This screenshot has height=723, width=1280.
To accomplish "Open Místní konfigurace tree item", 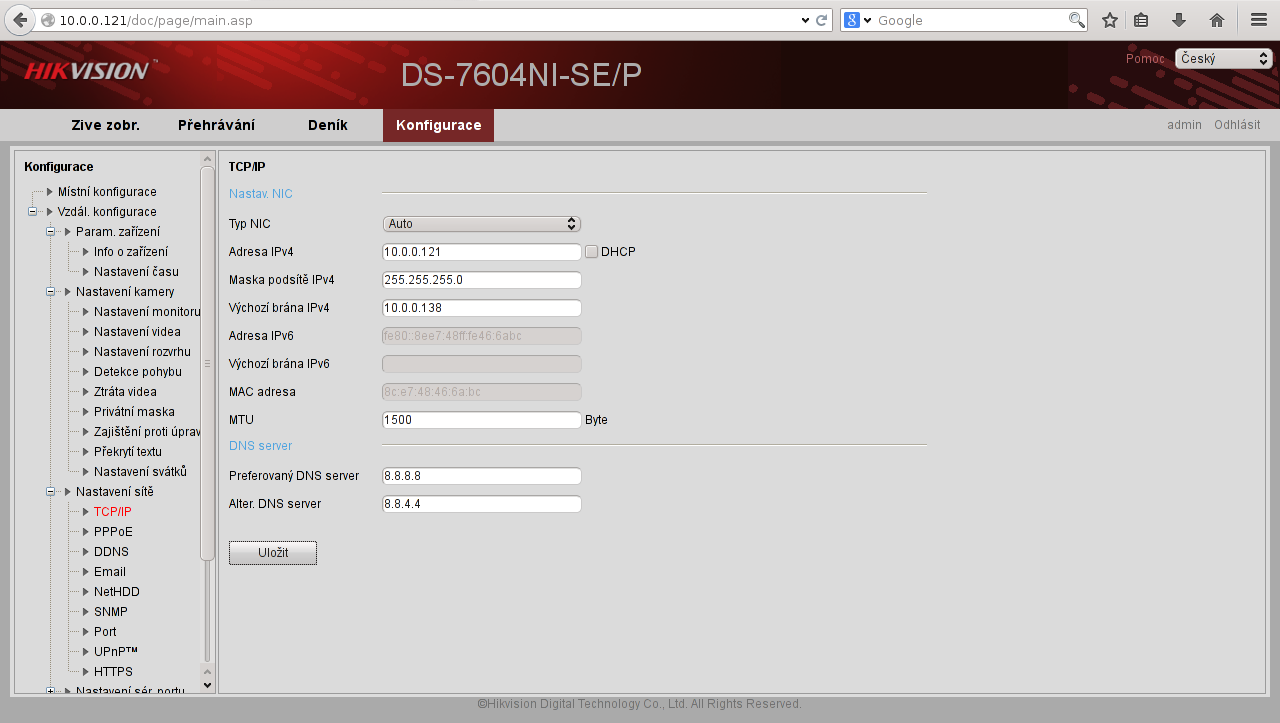I will 107,192.
